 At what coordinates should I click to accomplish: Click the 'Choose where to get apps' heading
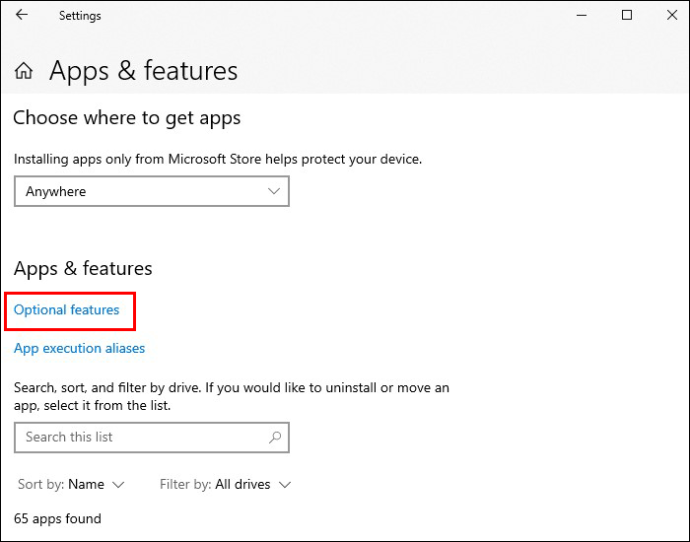pyautogui.click(x=127, y=118)
